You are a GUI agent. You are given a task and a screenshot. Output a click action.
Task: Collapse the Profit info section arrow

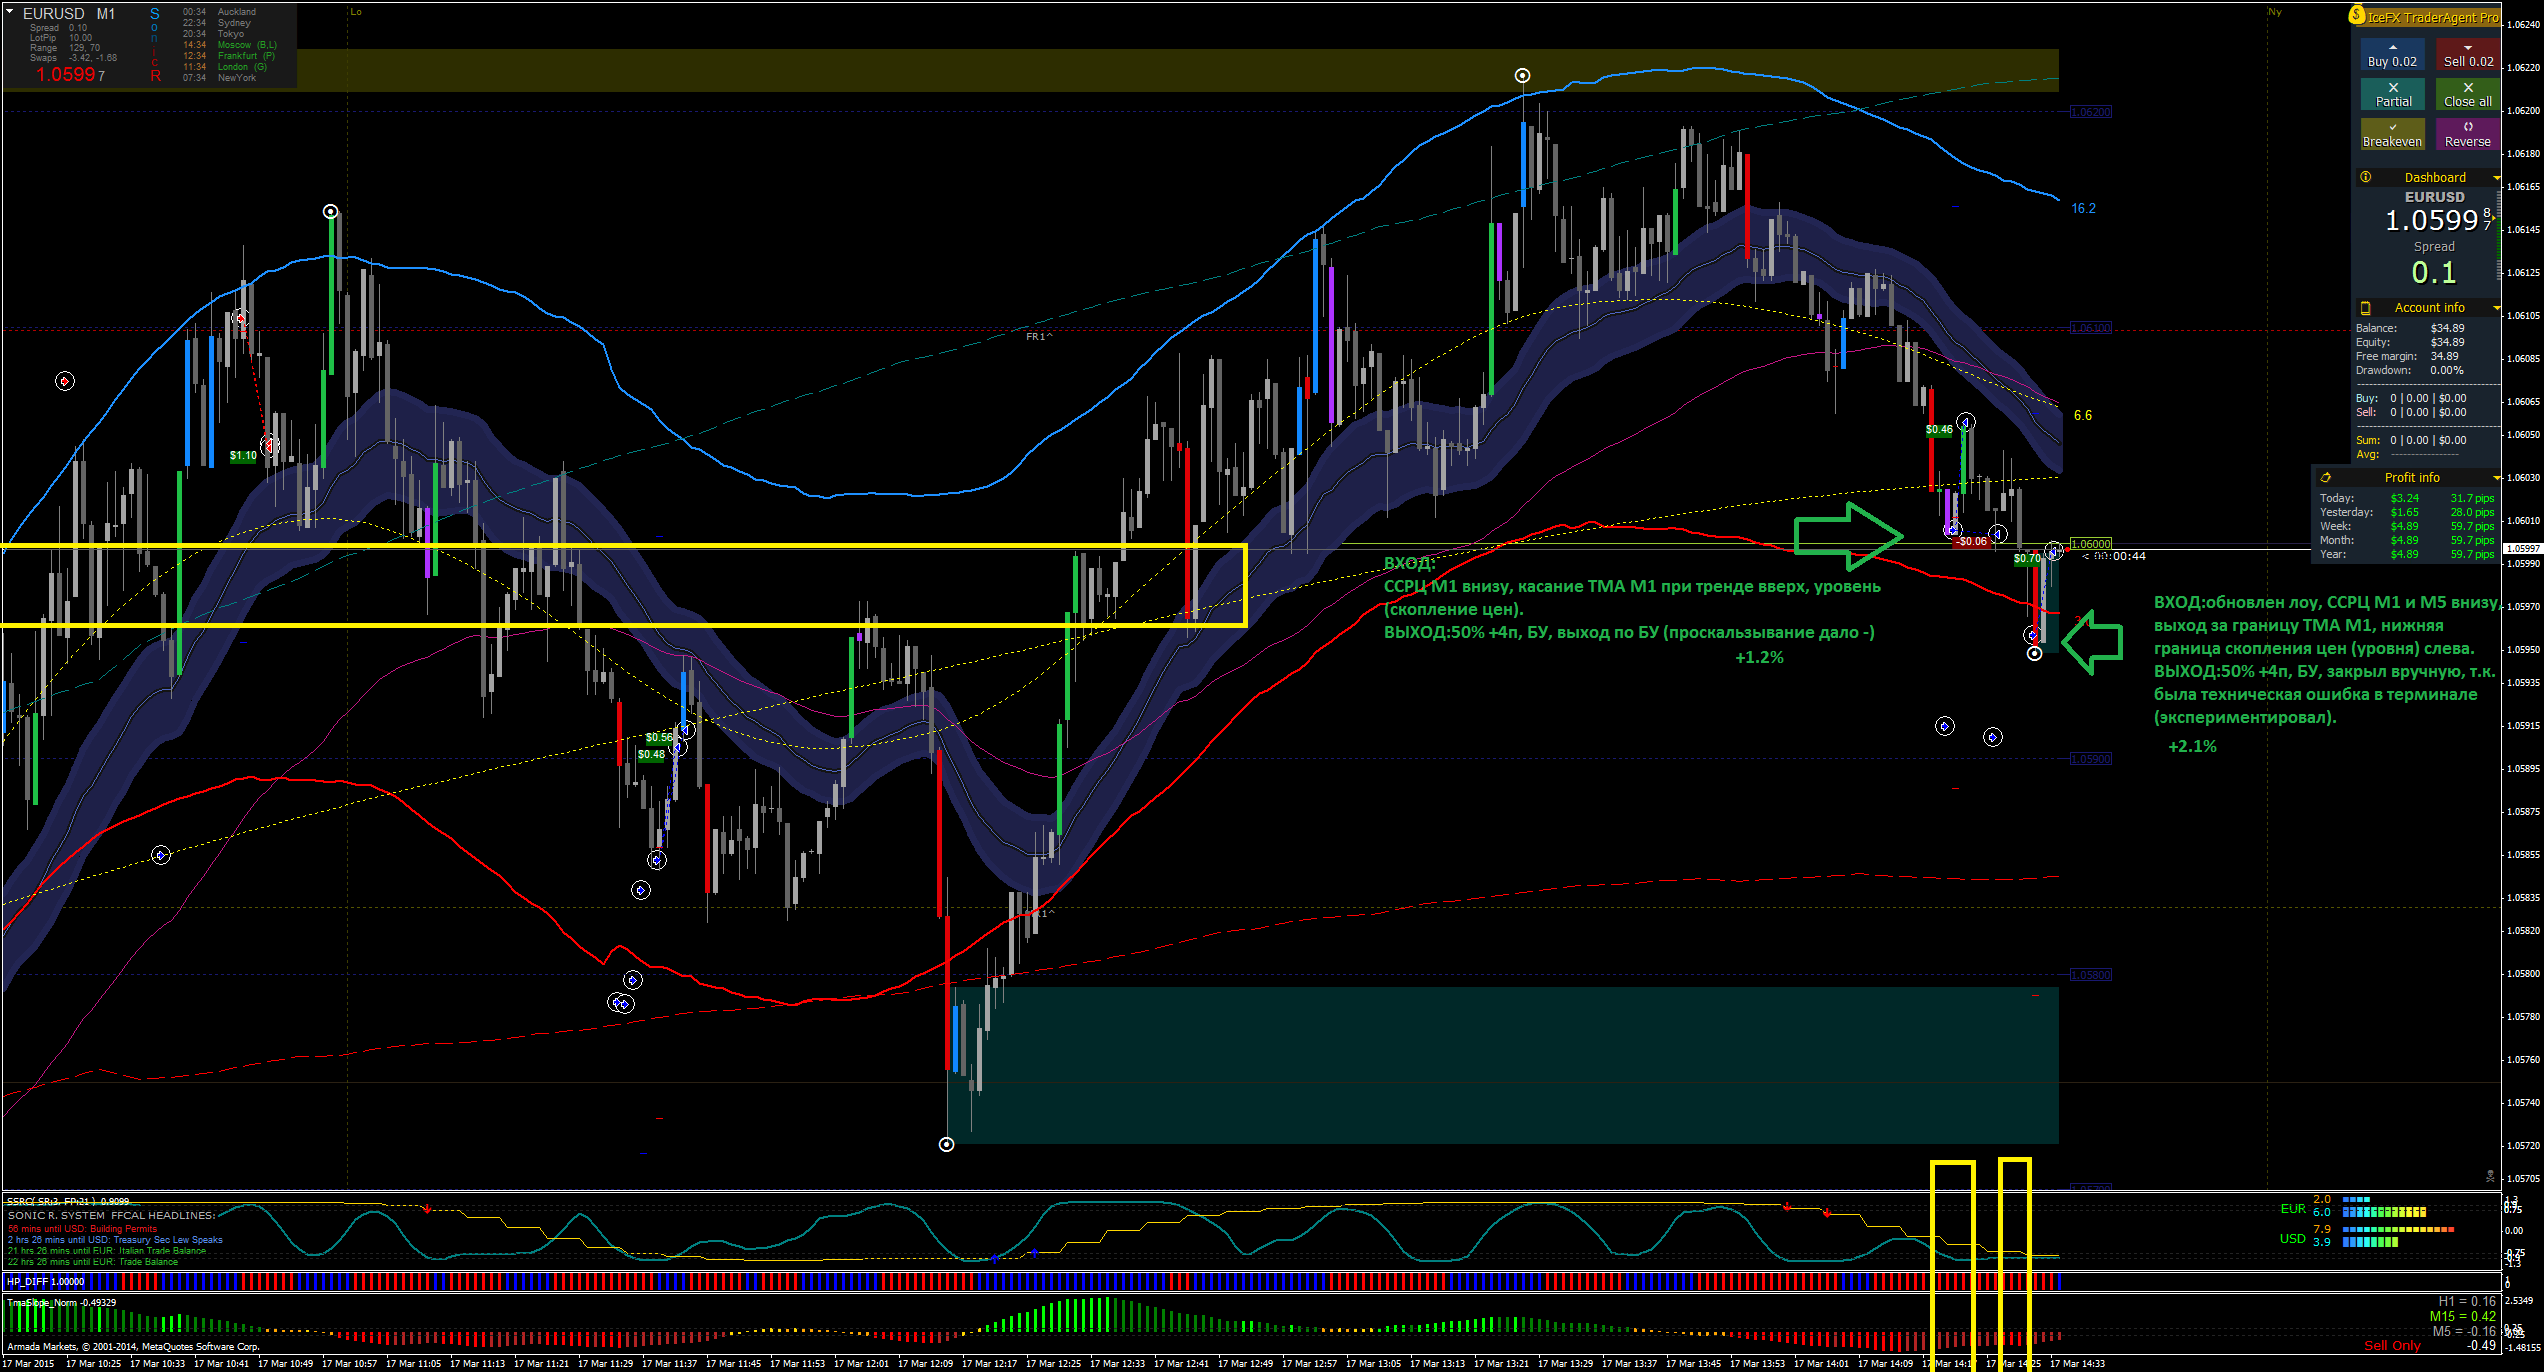click(2496, 478)
